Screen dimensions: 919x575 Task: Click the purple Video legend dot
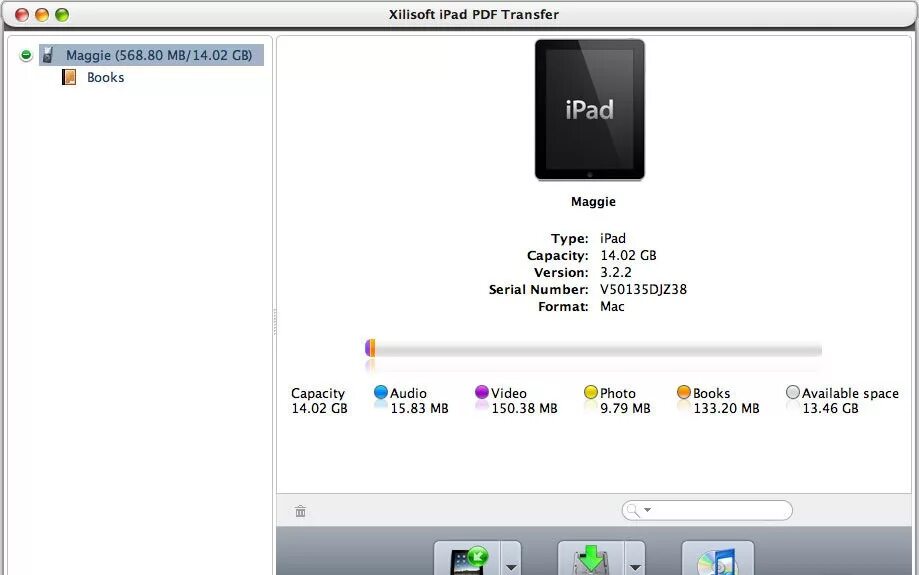click(482, 392)
